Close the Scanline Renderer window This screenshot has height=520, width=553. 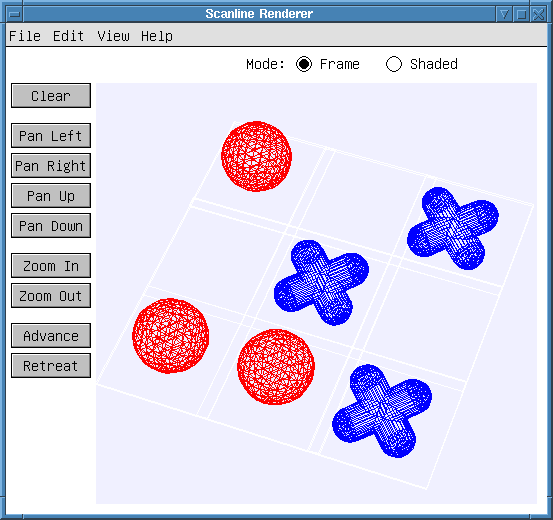(x=539, y=14)
